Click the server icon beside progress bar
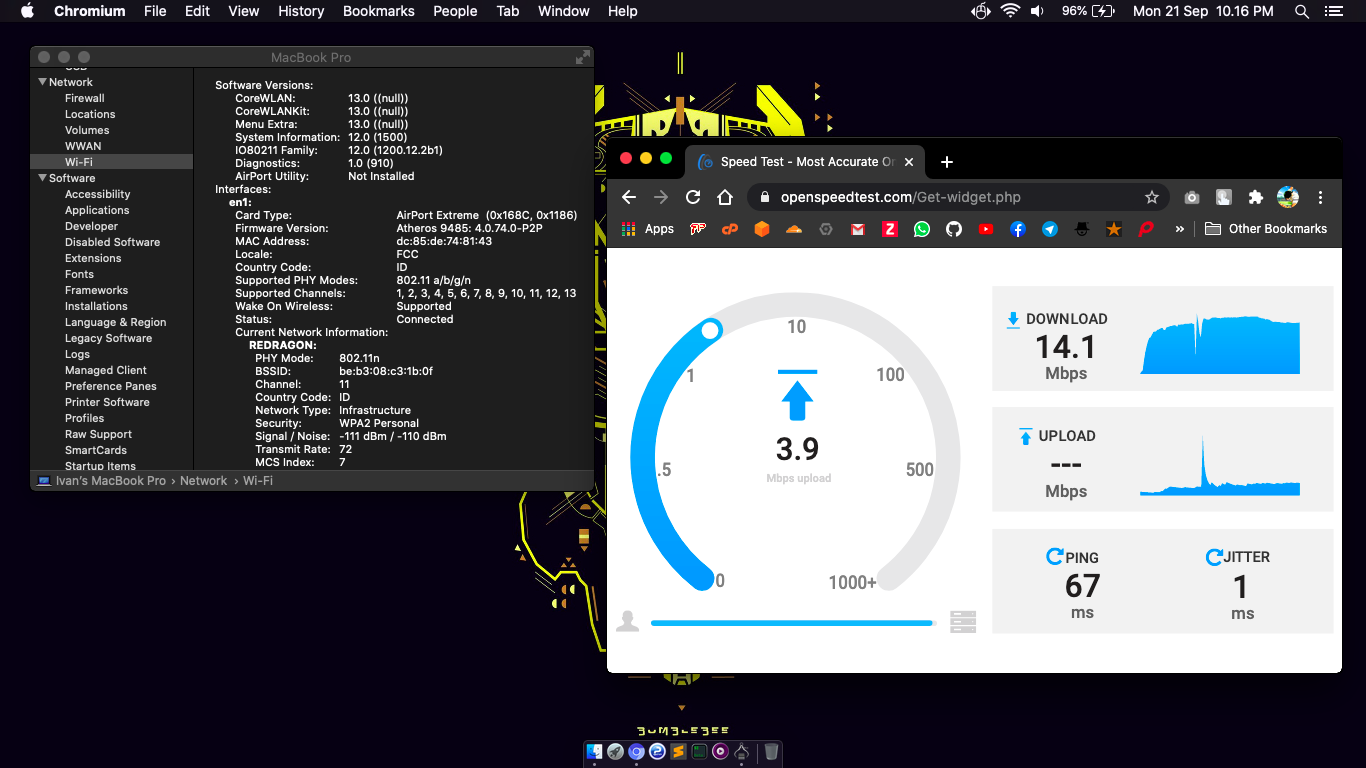Viewport: 1366px width, 768px height. (963, 621)
